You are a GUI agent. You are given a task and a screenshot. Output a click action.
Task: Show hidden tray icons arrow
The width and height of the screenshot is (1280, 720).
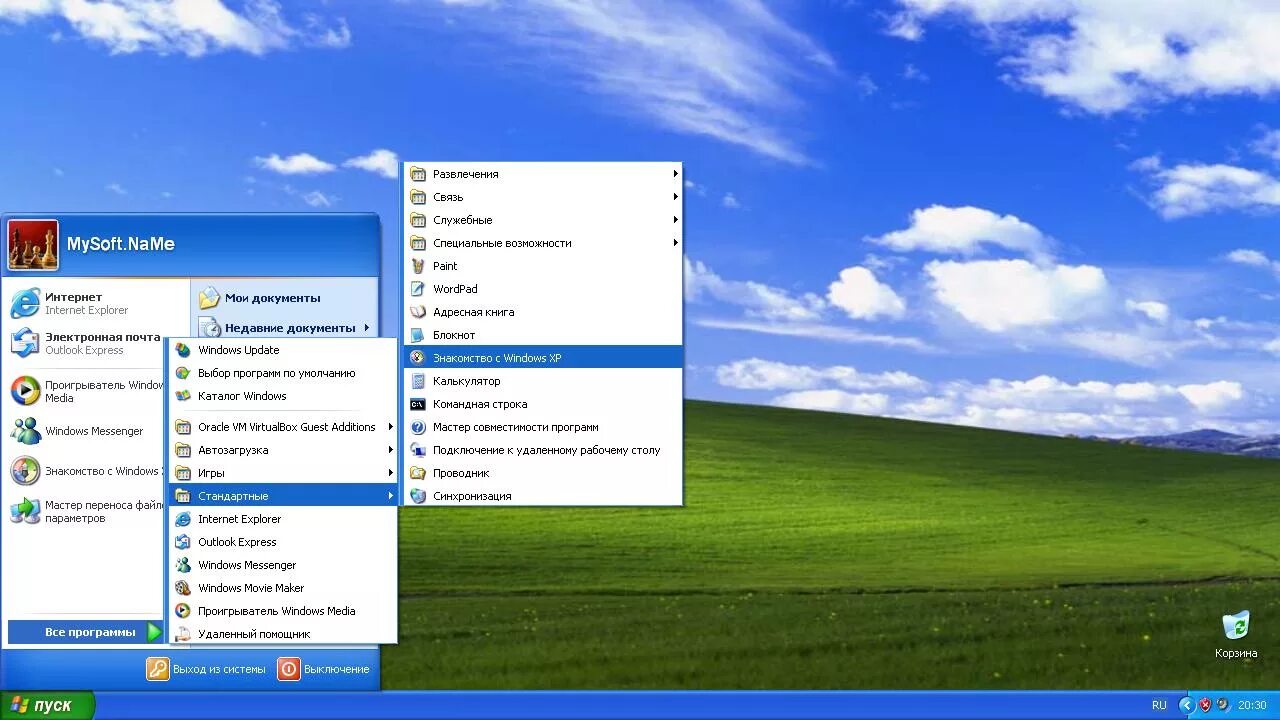(1186, 705)
